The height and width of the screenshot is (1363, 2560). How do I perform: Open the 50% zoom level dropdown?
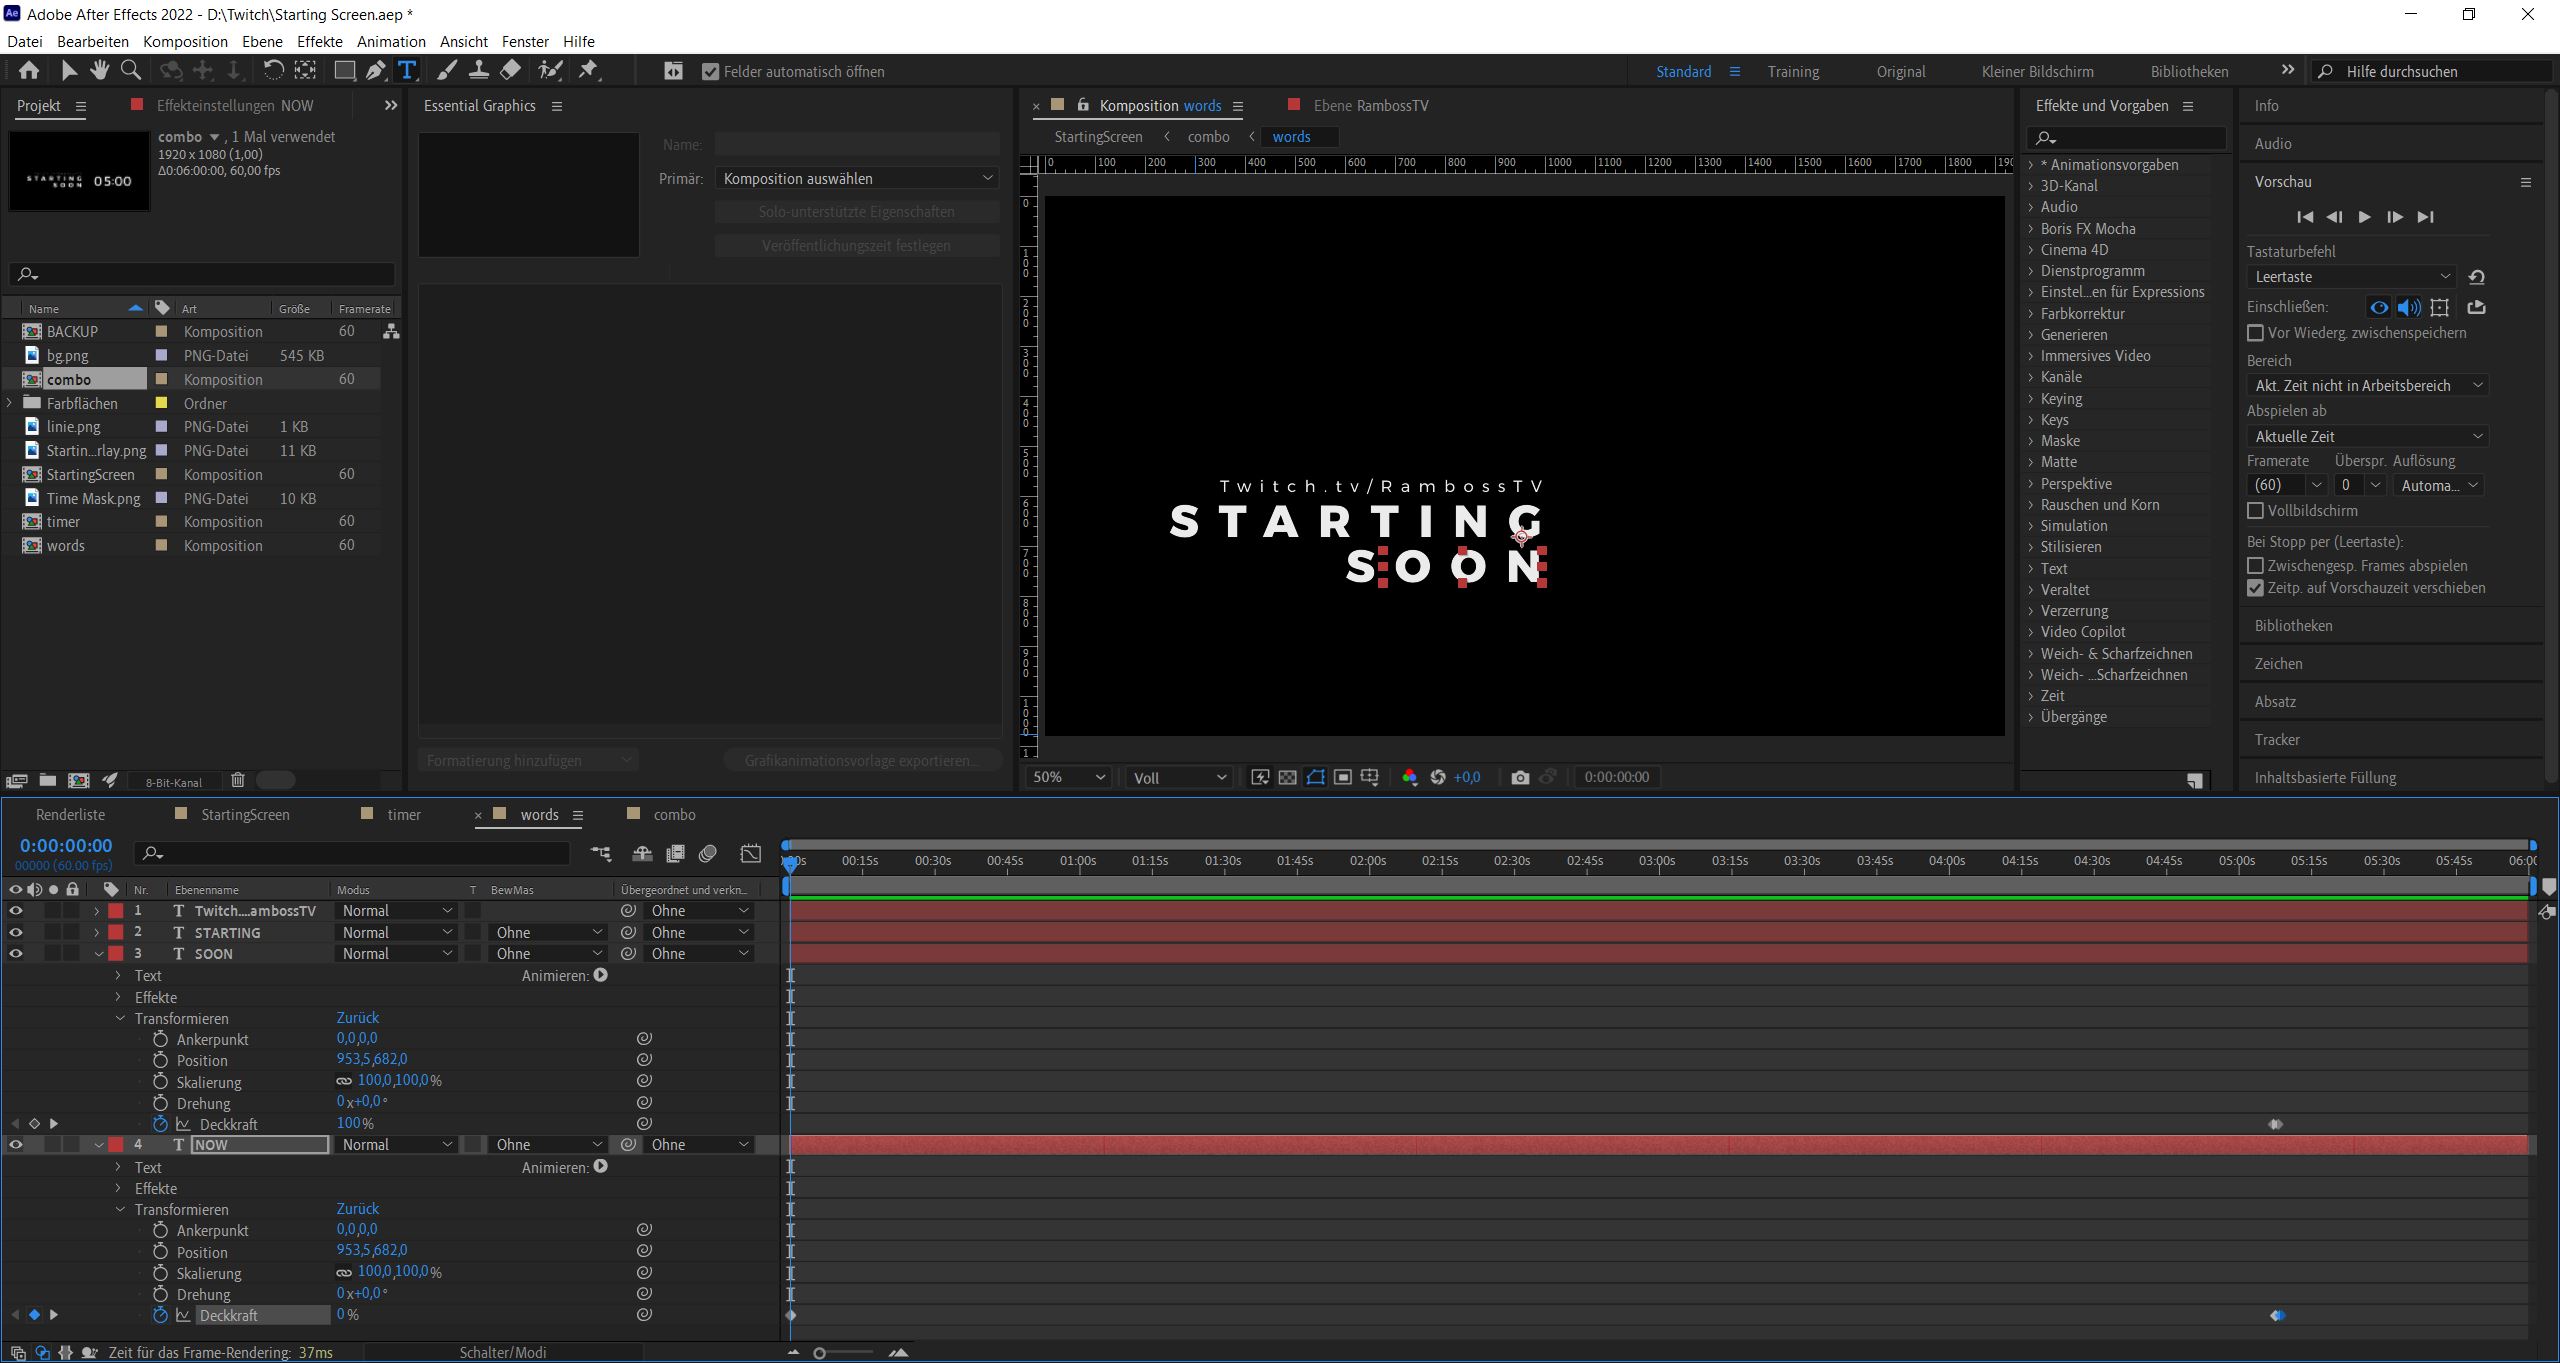[x=1069, y=777]
